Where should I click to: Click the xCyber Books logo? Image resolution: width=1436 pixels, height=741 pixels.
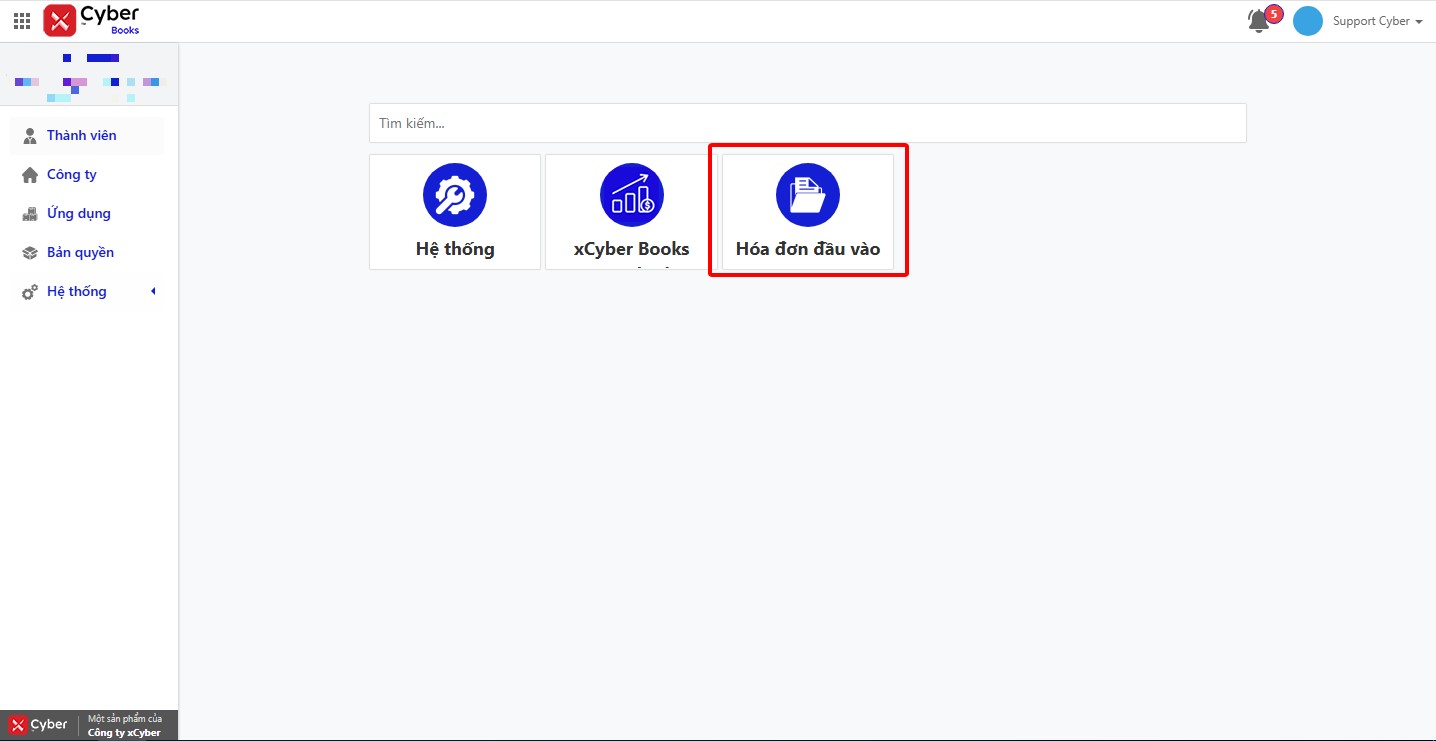(x=92, y=20)
